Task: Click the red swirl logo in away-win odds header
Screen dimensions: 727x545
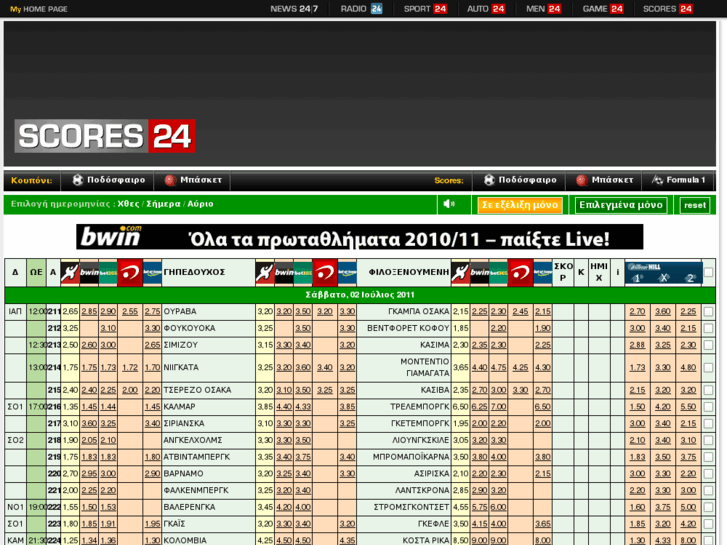Action: [520, 272]
